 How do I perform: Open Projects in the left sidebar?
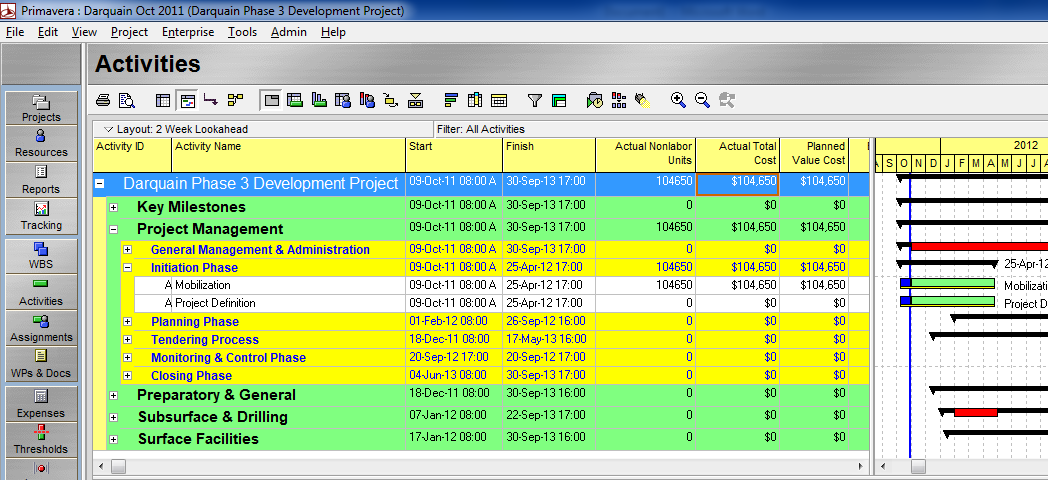tap(41, 108)
